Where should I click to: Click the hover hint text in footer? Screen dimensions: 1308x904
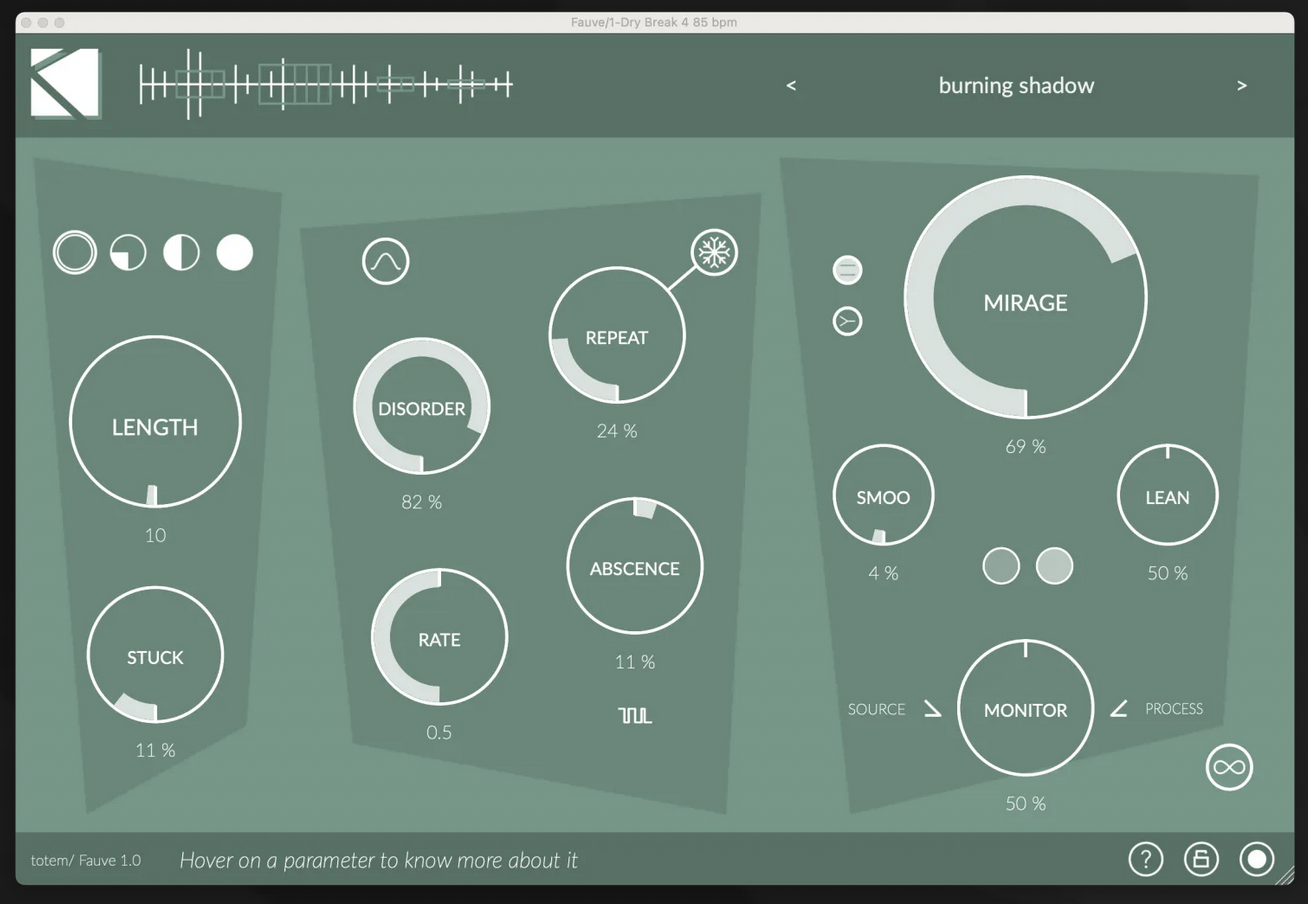pos(378,860)
